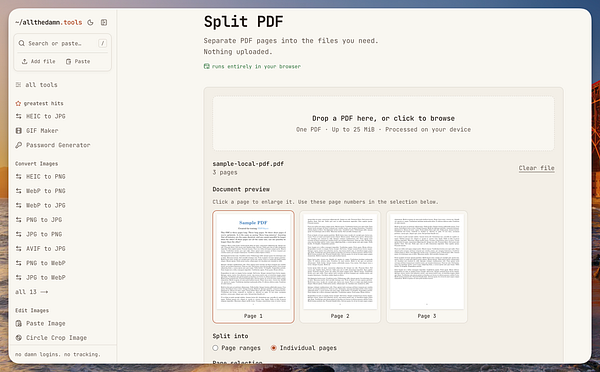Click the GIF Maker film icon
600x372 pixels.
(x=18, y=131)
